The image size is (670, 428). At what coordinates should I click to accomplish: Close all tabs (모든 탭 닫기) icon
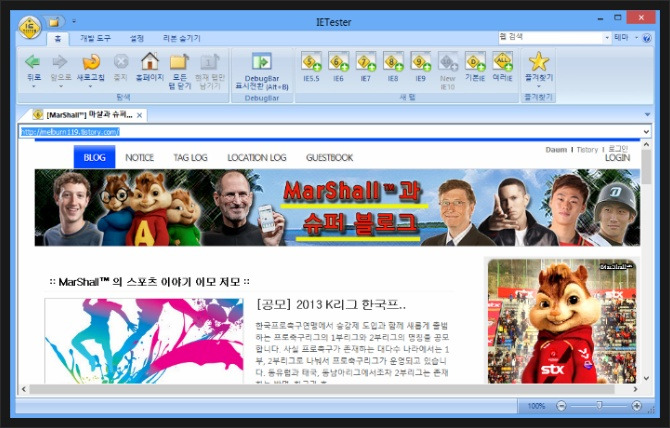point(179,62)
